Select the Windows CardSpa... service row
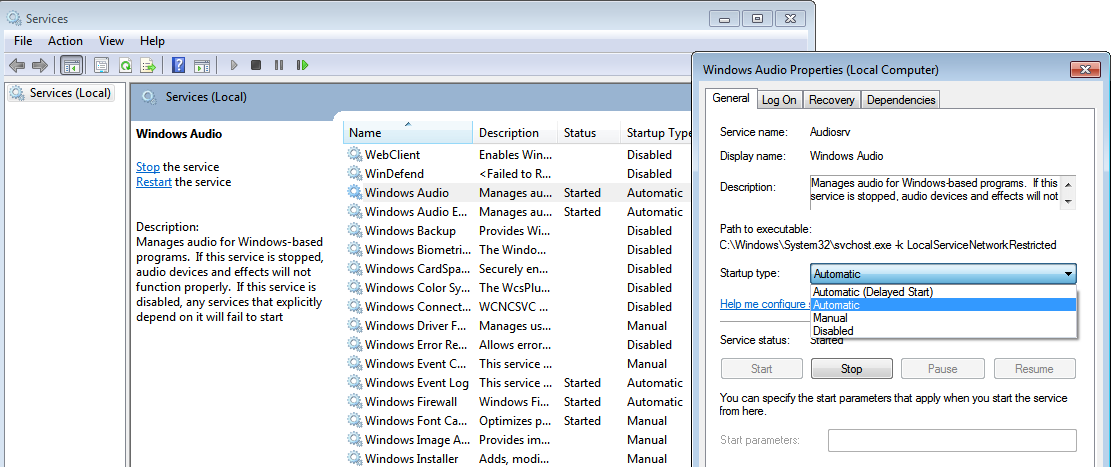Image resolution: width=1118 pixels, height=467 pixels. click(x=518, y=269)
